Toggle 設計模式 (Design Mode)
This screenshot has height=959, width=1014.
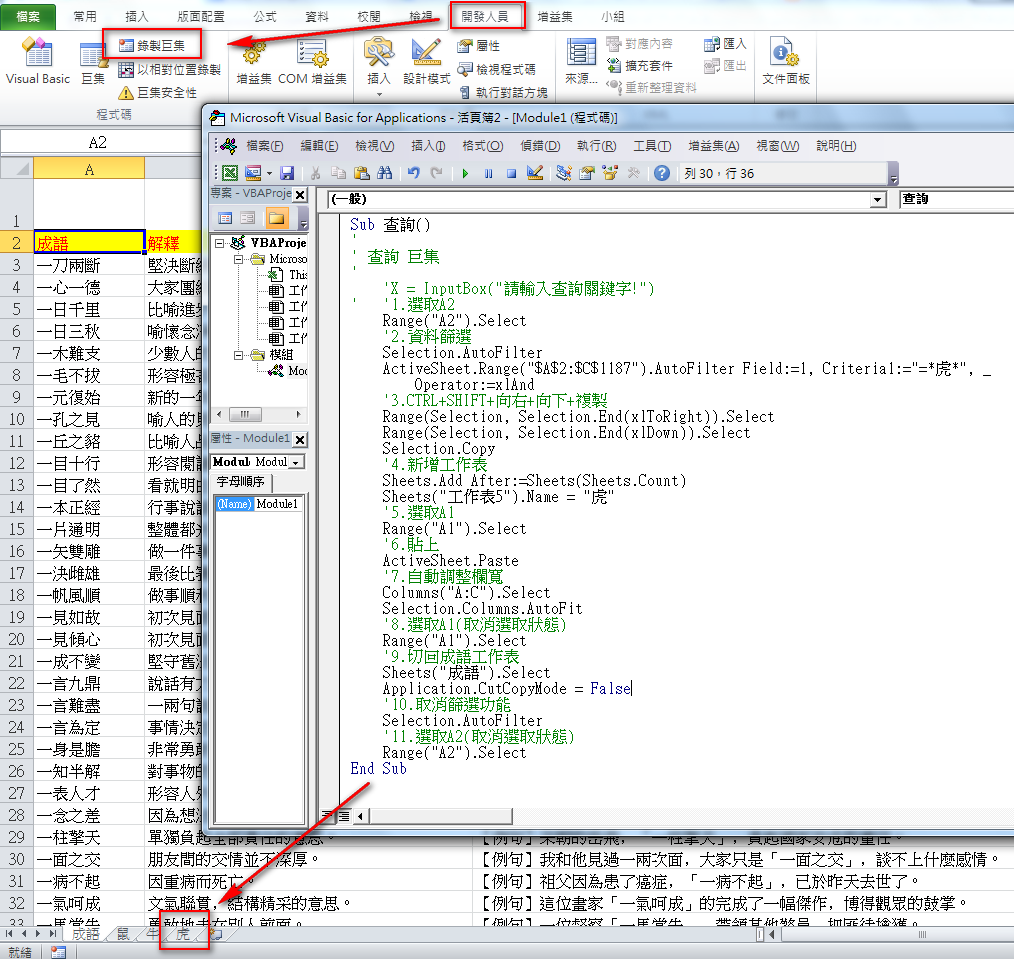click(x=426, y=63)
